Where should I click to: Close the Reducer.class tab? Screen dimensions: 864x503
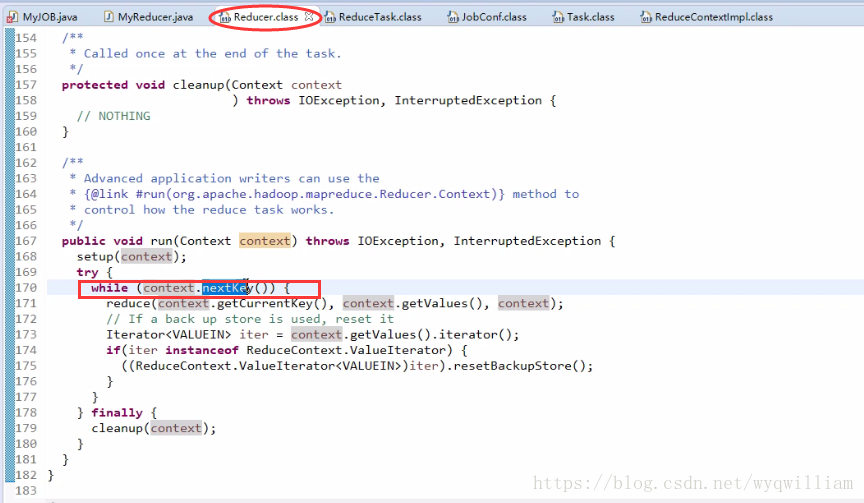coord(309,17)
